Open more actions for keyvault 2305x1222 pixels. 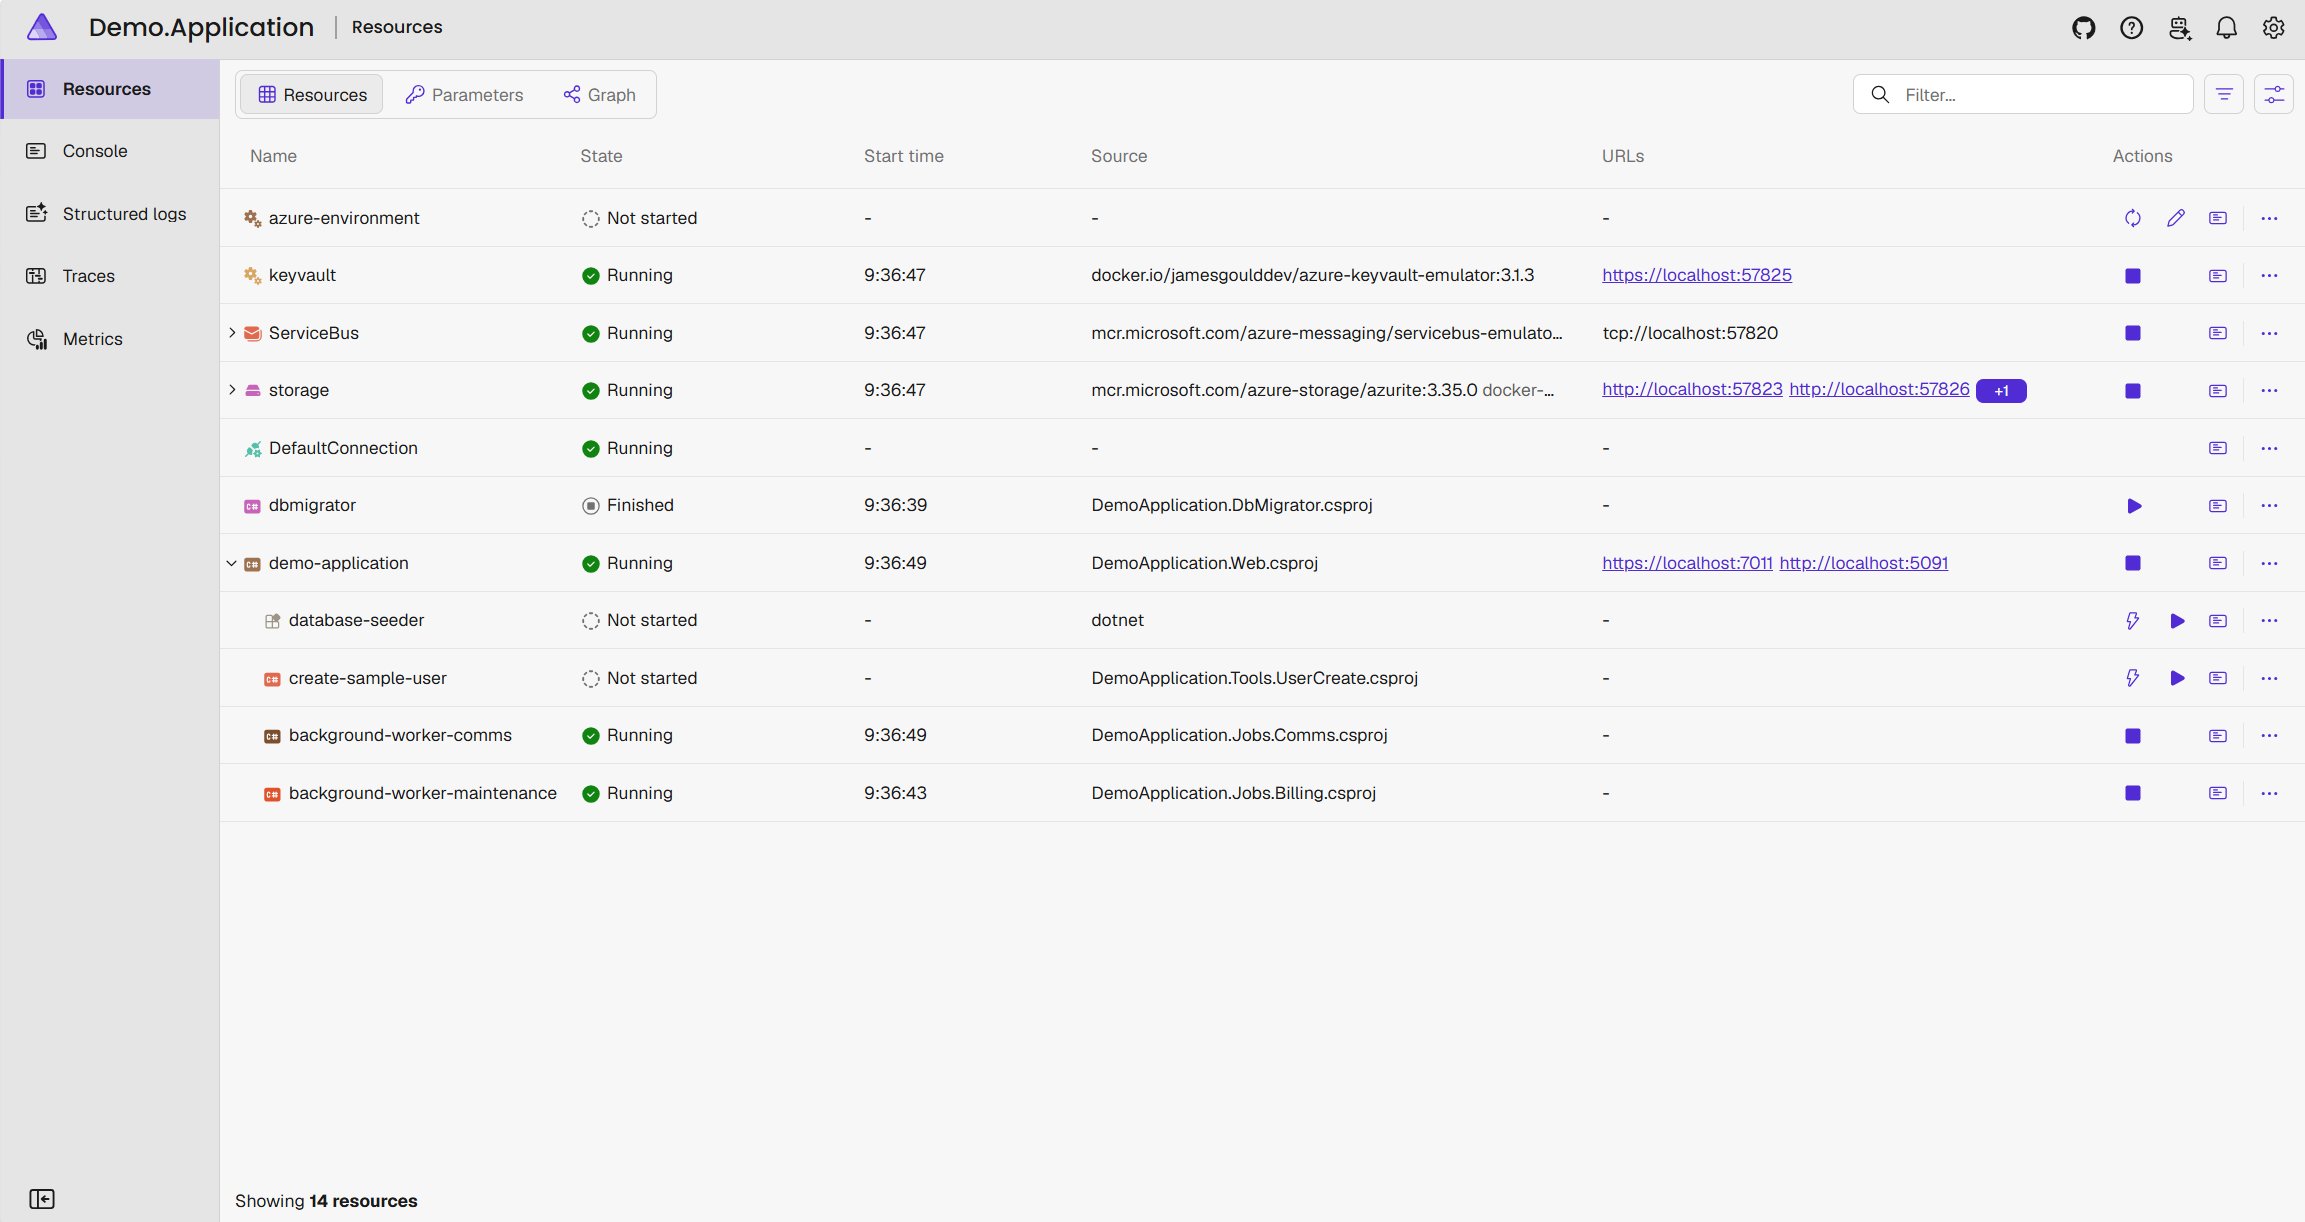[2269, 276]
